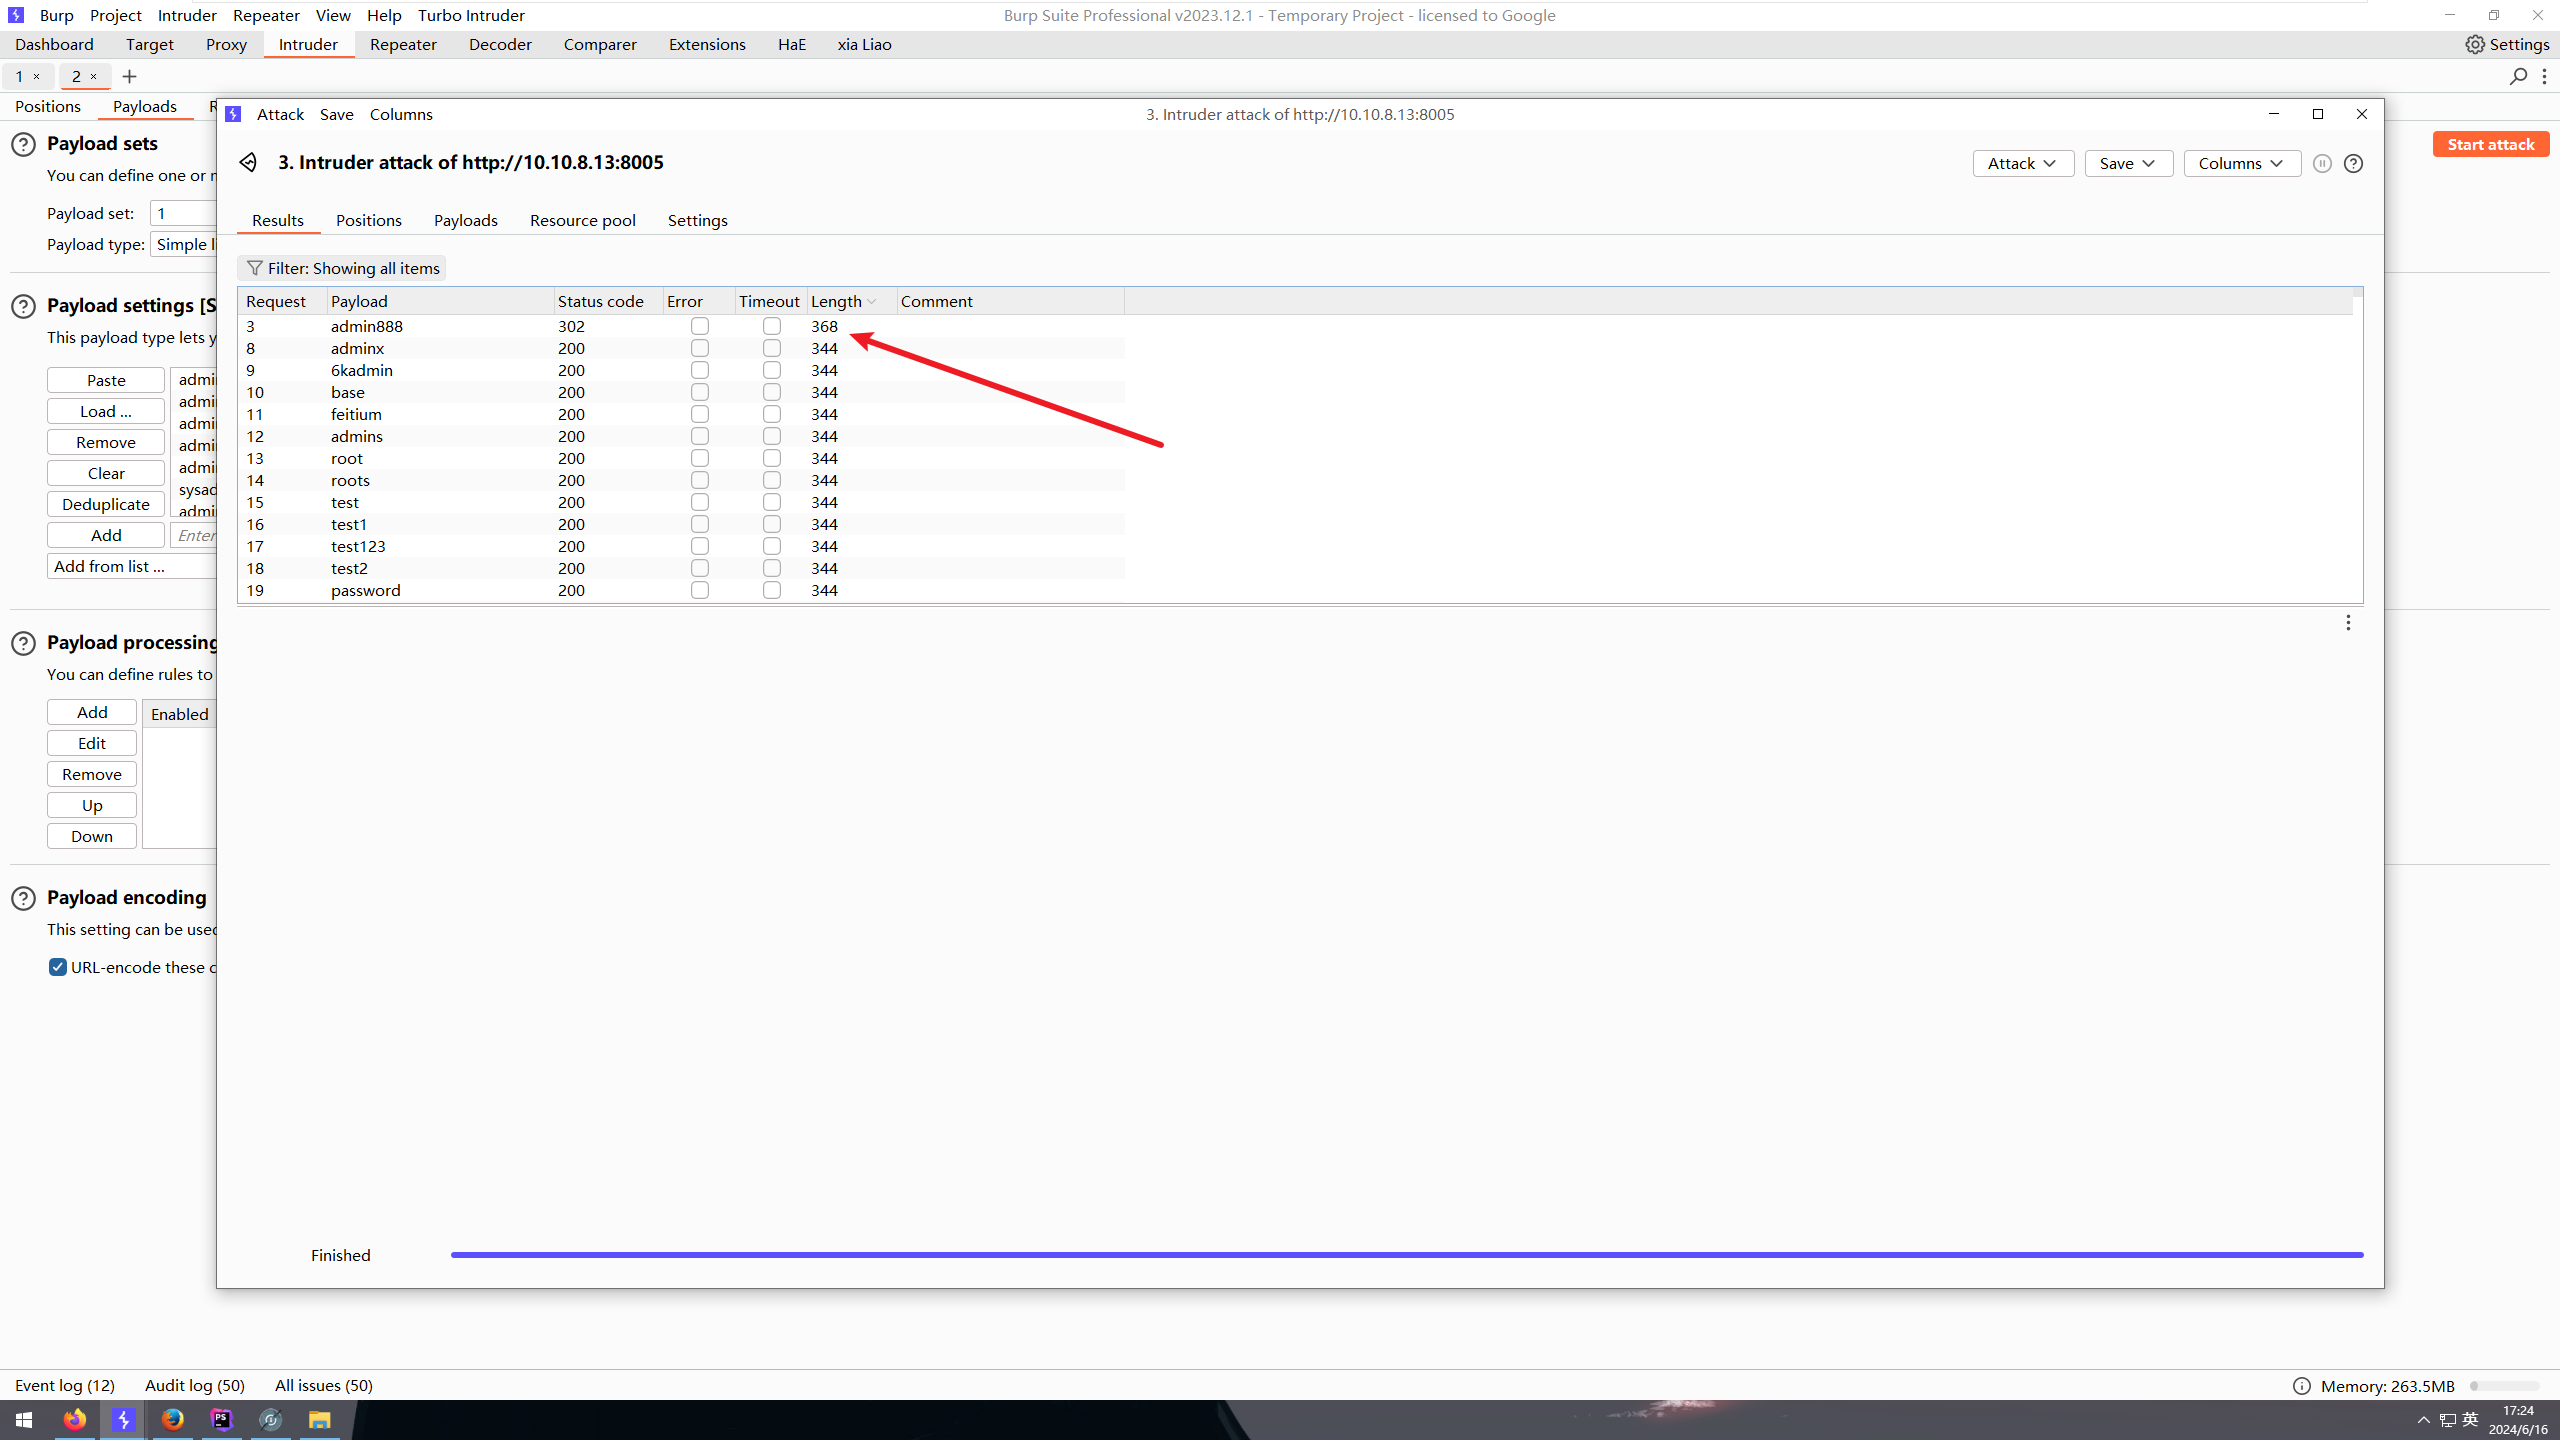Click the Load payload list button
The width and height of the screenshot is (2560, 1440).
(106, 411)
